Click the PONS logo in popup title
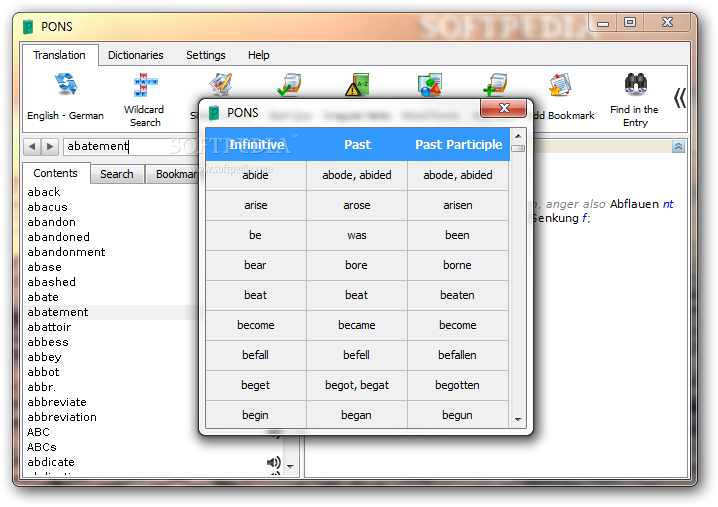718x507 pixels. click(x=214, y=113)
